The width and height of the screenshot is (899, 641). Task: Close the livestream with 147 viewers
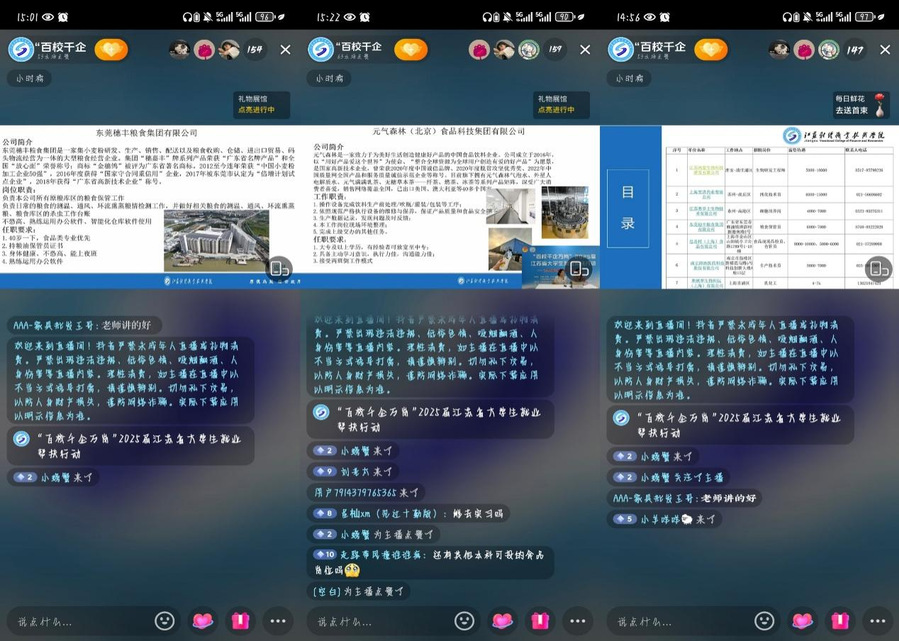(885, 50)
